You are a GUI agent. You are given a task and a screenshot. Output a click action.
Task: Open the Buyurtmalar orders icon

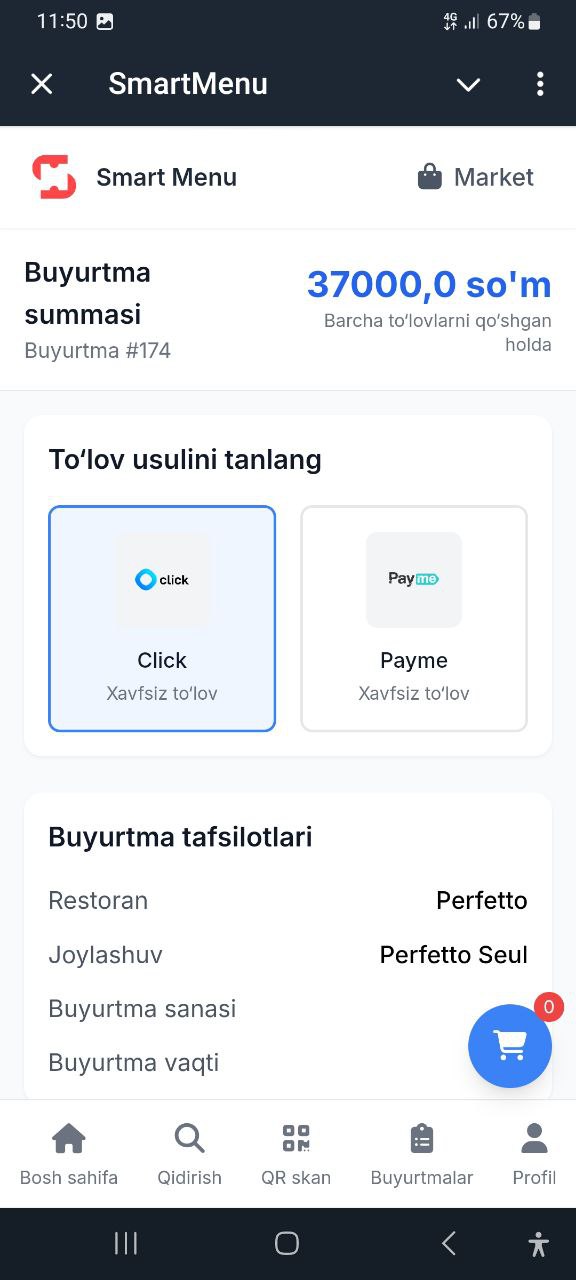click(421, 1136)
